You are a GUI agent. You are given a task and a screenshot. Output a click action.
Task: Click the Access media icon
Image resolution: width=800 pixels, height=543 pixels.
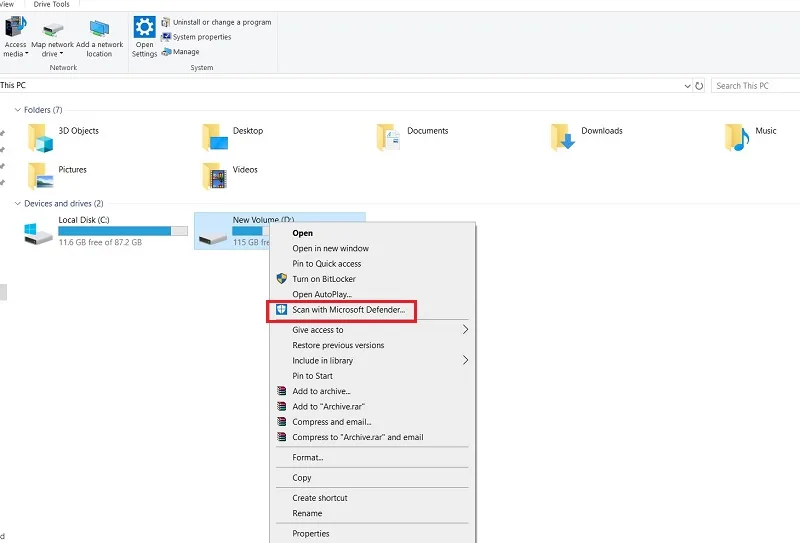point(15,28)
